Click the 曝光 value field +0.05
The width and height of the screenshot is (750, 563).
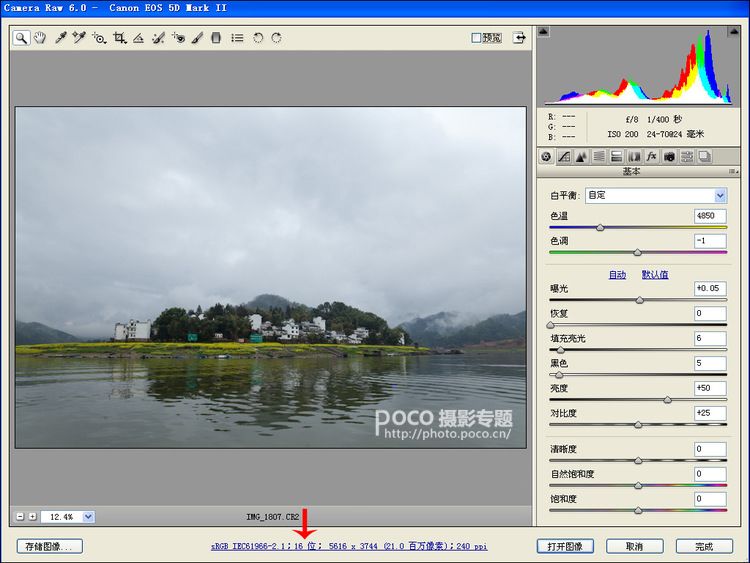710,288
